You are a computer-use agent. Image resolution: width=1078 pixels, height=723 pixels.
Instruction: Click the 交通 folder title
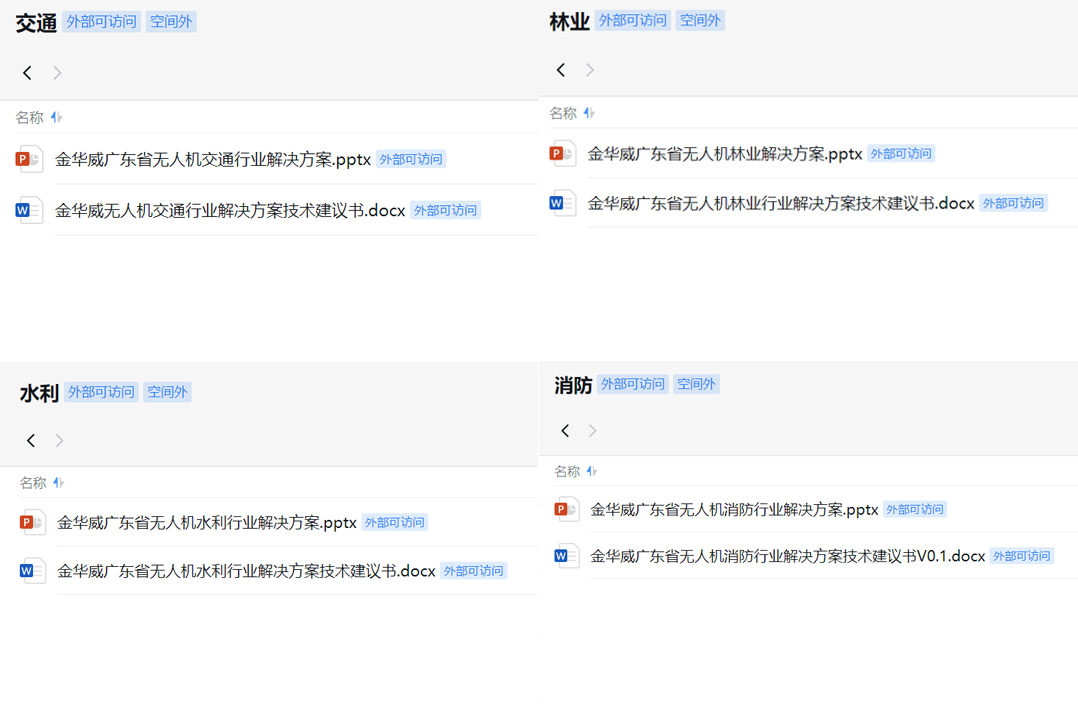pyautogui.click(x=36, y=23)
